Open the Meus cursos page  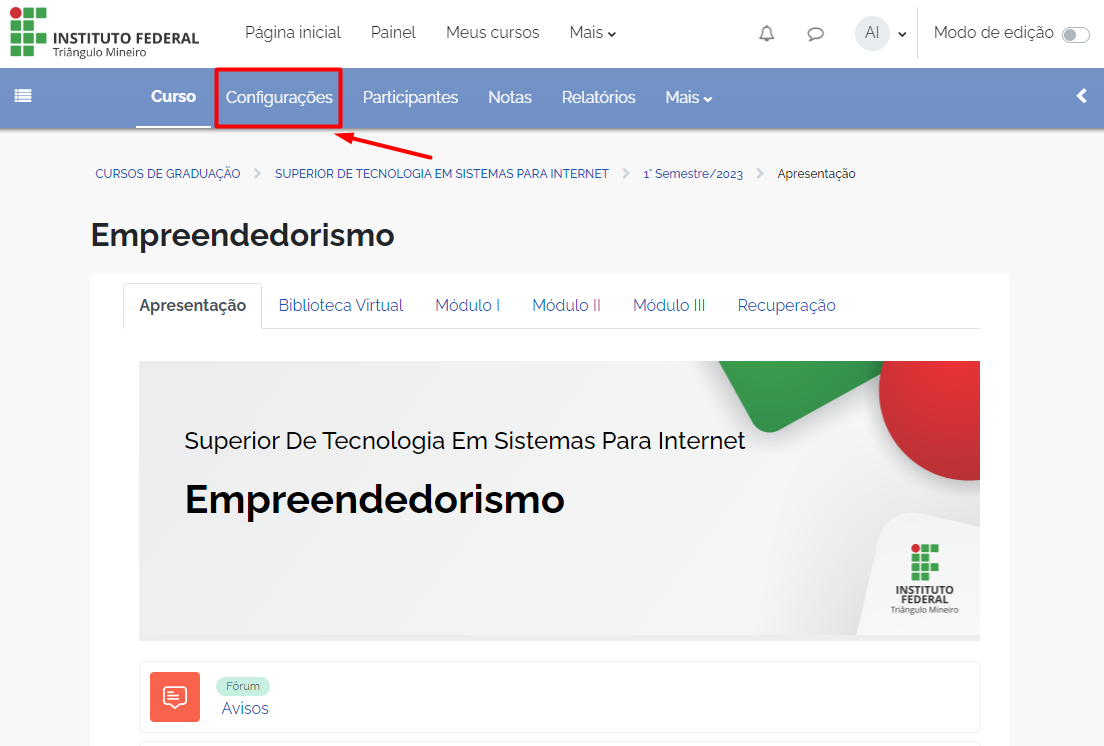pos(492,33)
